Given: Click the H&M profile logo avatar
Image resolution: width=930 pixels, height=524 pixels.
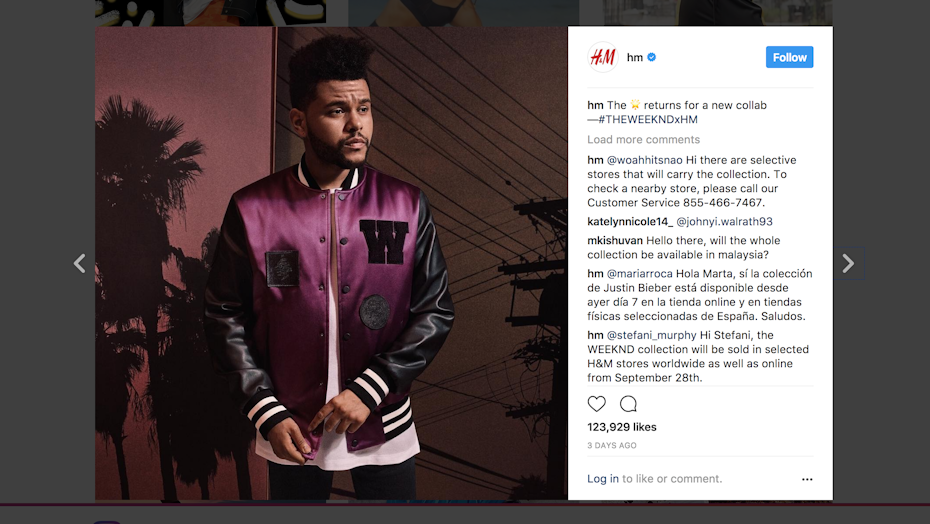Looking at the screenshot, I should tap(603, 57).
